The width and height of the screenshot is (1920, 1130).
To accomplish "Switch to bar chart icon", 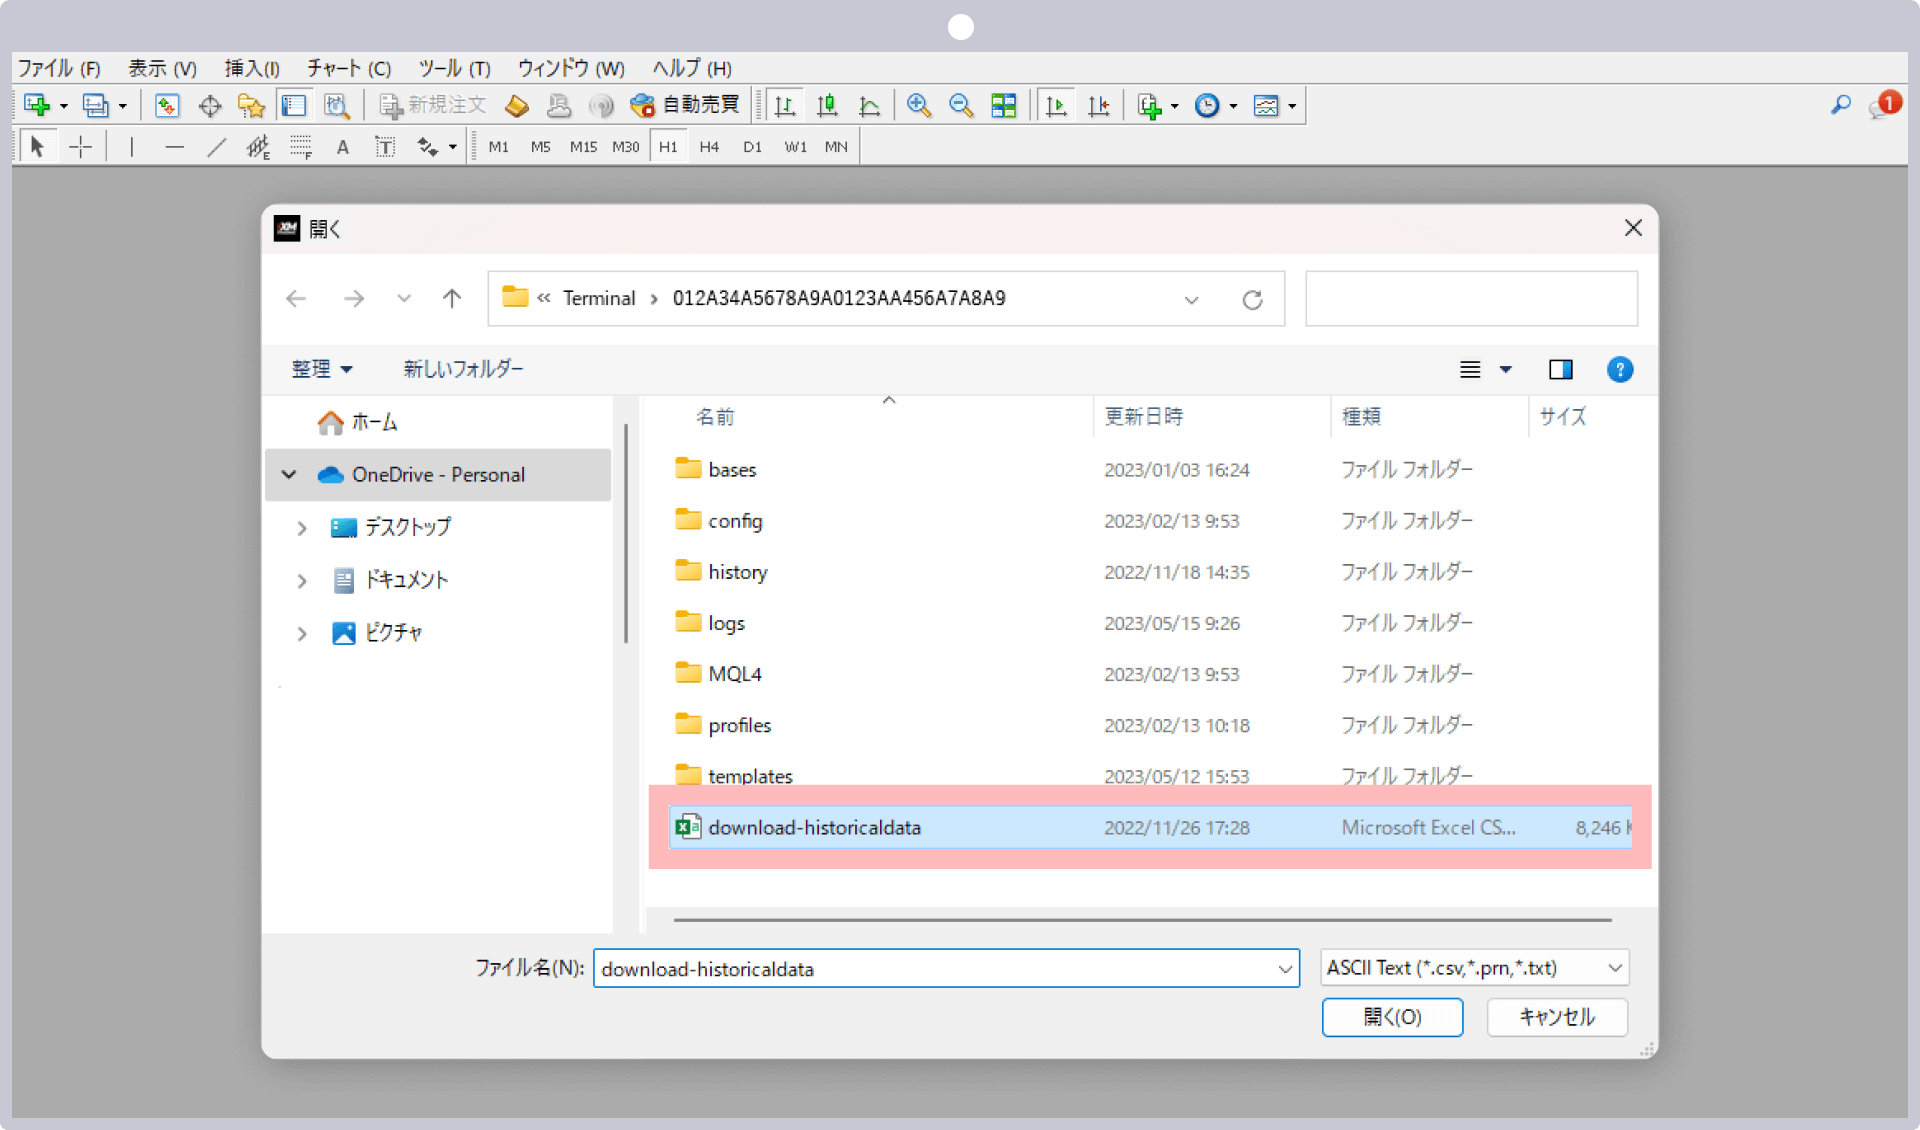I will point(785,105).
